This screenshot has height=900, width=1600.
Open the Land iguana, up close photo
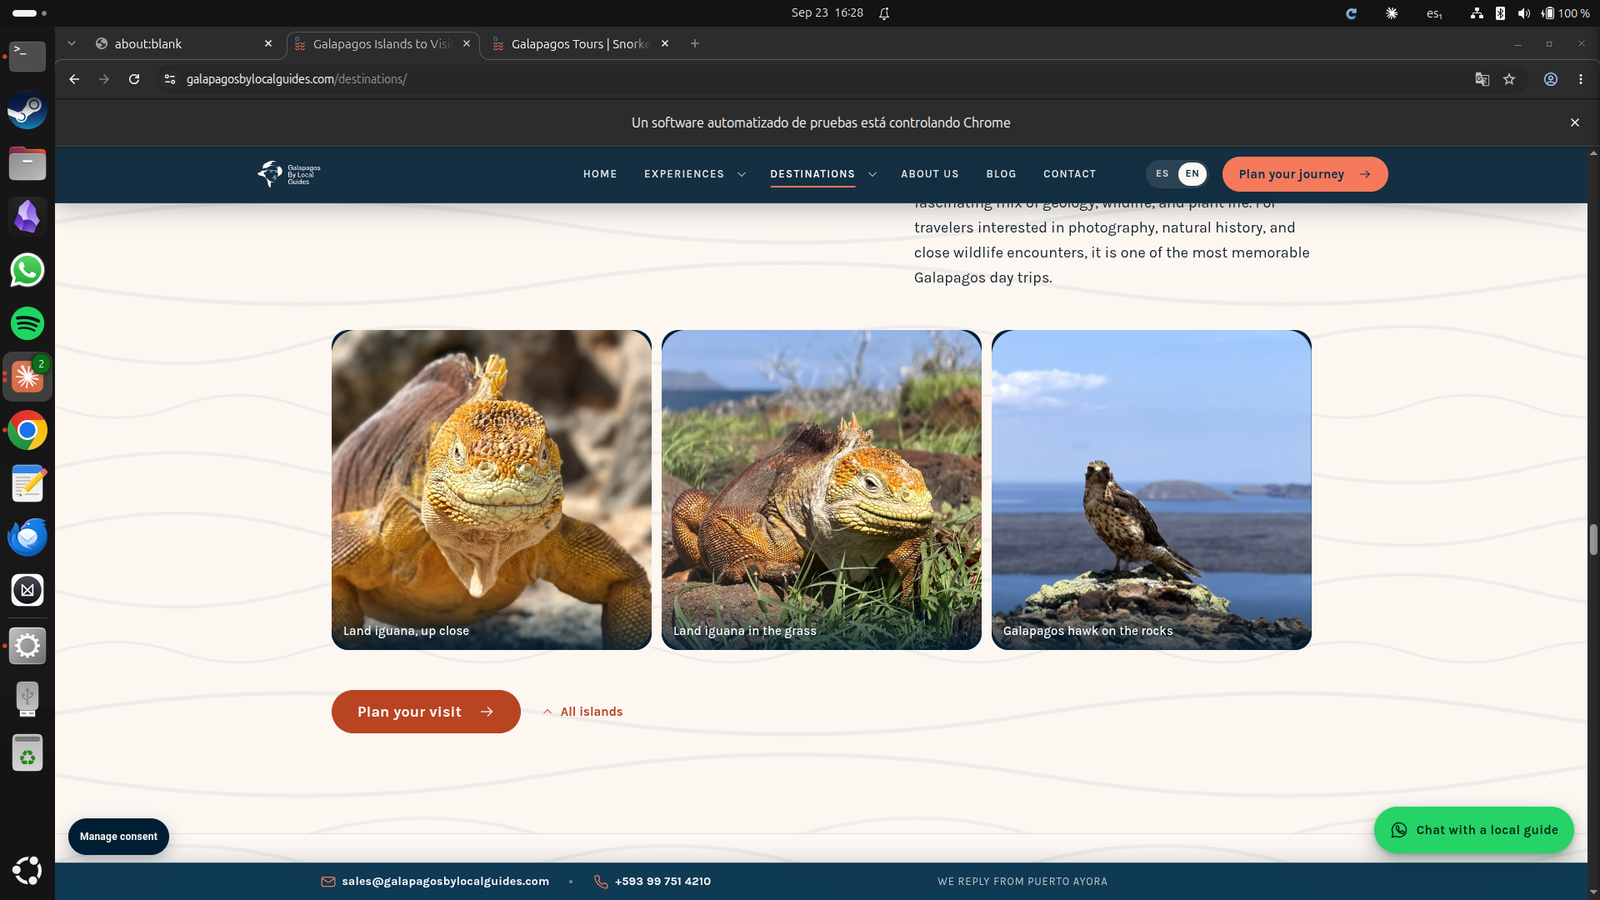(491, 490)
